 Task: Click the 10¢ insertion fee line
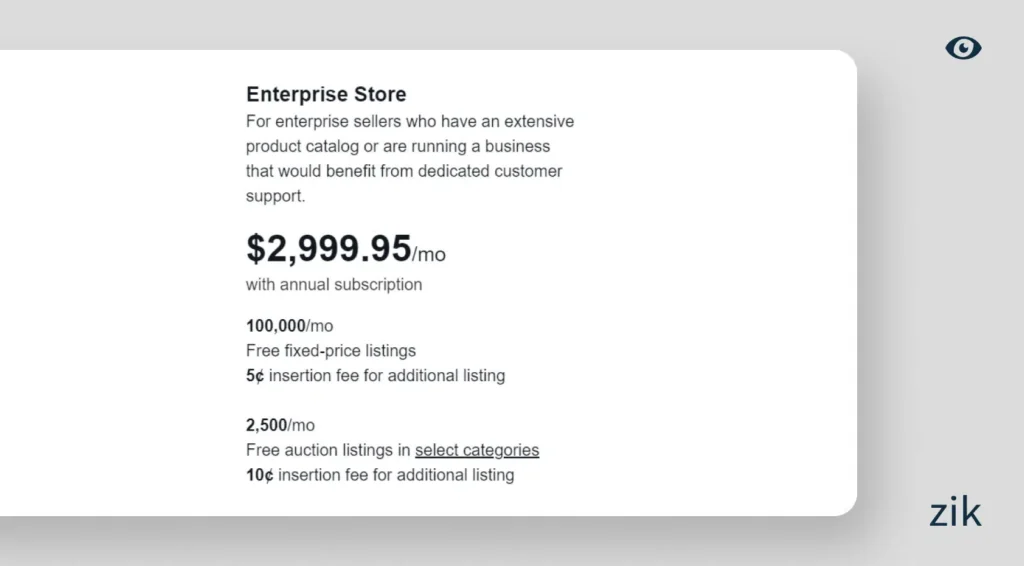pyautogui.click(x=380, y=475)
